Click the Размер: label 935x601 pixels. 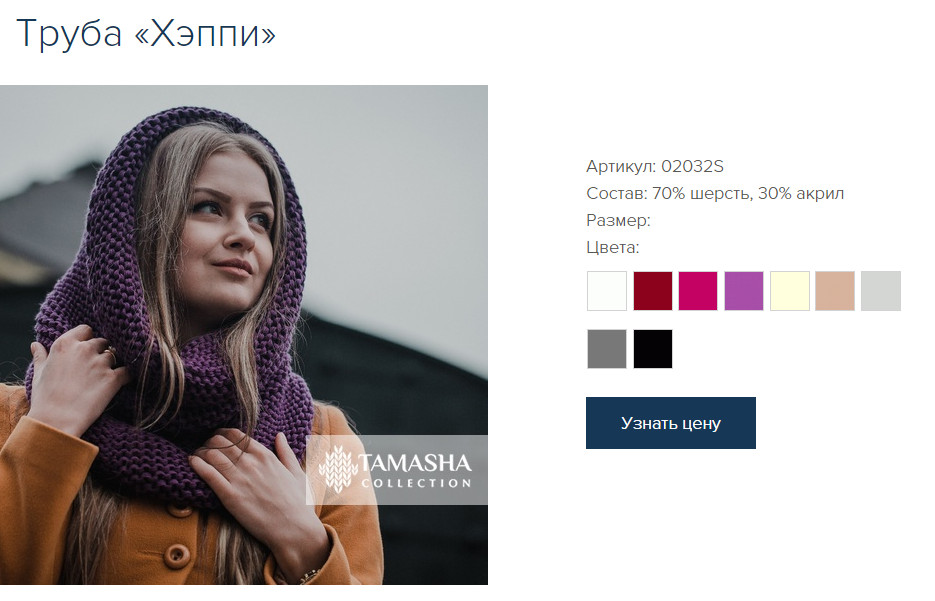coord(618,221)
